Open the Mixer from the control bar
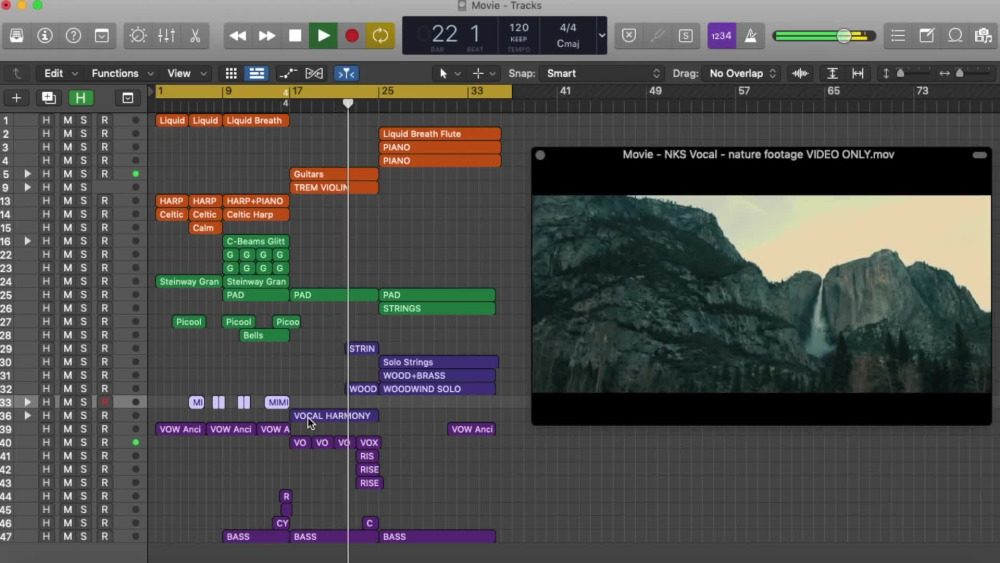This screenshot has height=563, width=1000. coord(166,36)
